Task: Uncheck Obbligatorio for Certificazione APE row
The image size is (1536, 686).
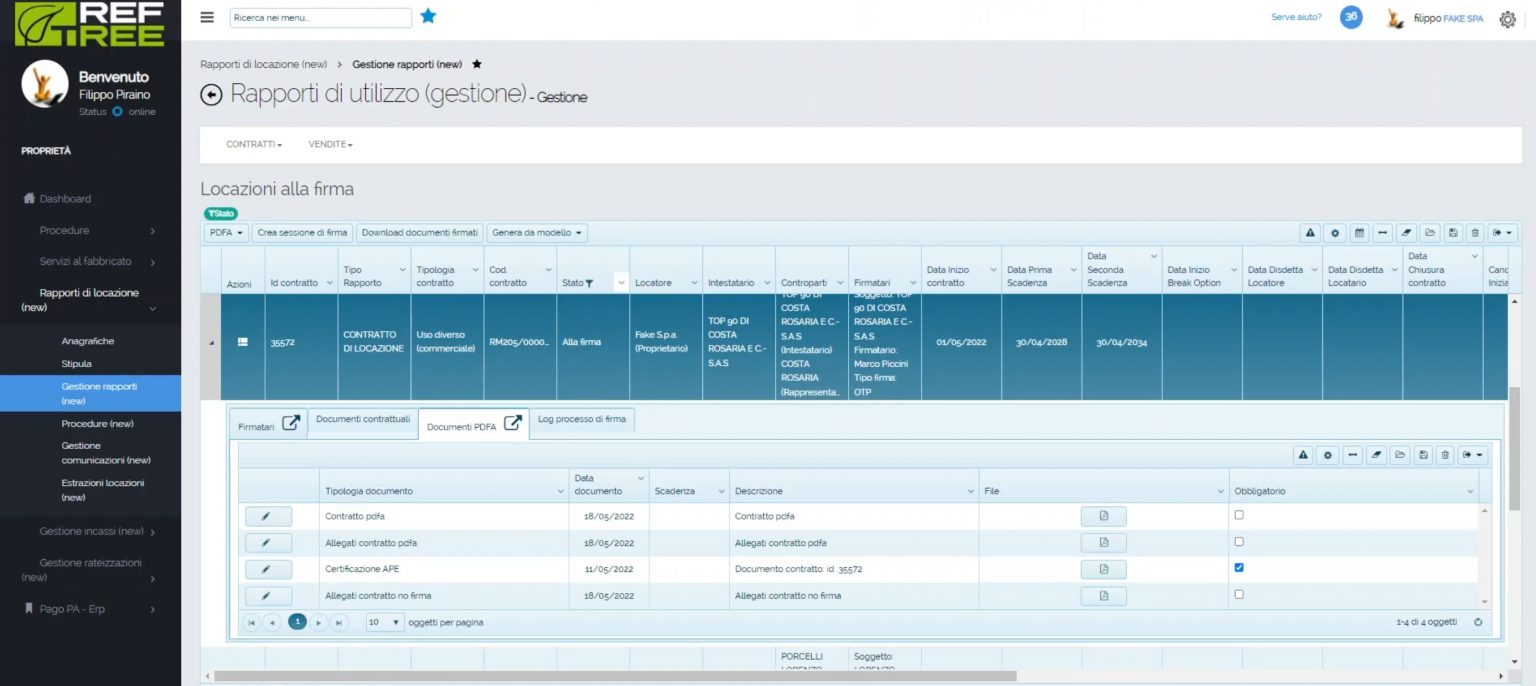Action: tap(1239, 568)
